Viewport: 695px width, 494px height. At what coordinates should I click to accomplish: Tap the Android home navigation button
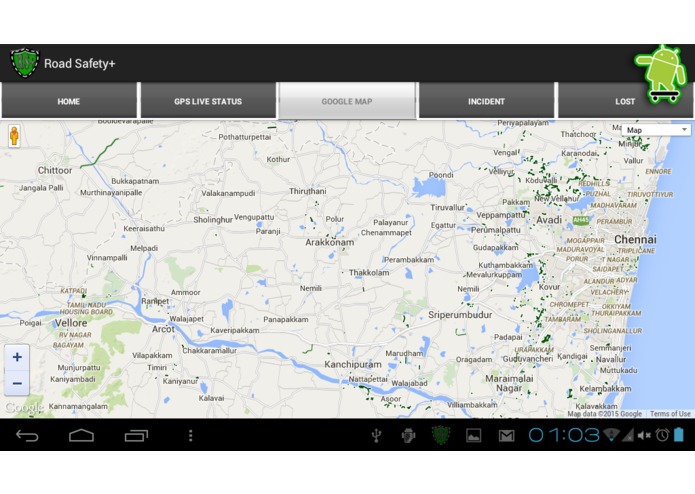pos(82,436)
